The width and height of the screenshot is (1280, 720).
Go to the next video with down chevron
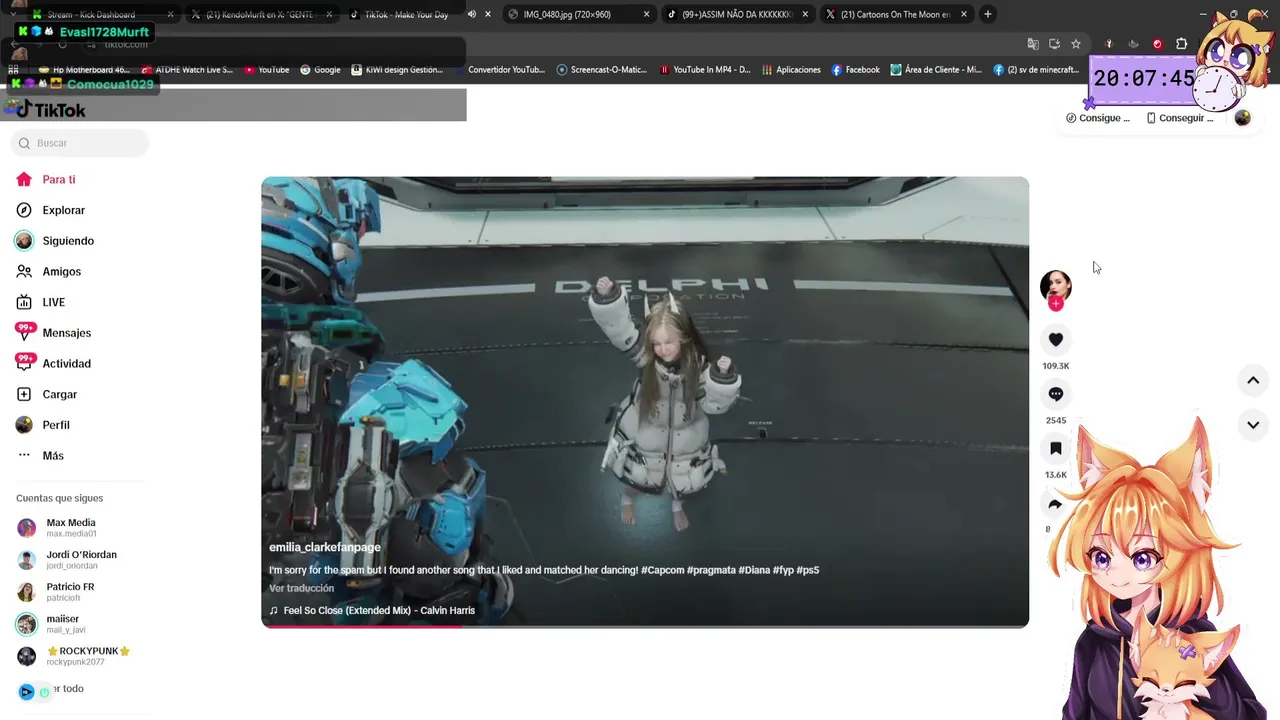point(1252,425)
